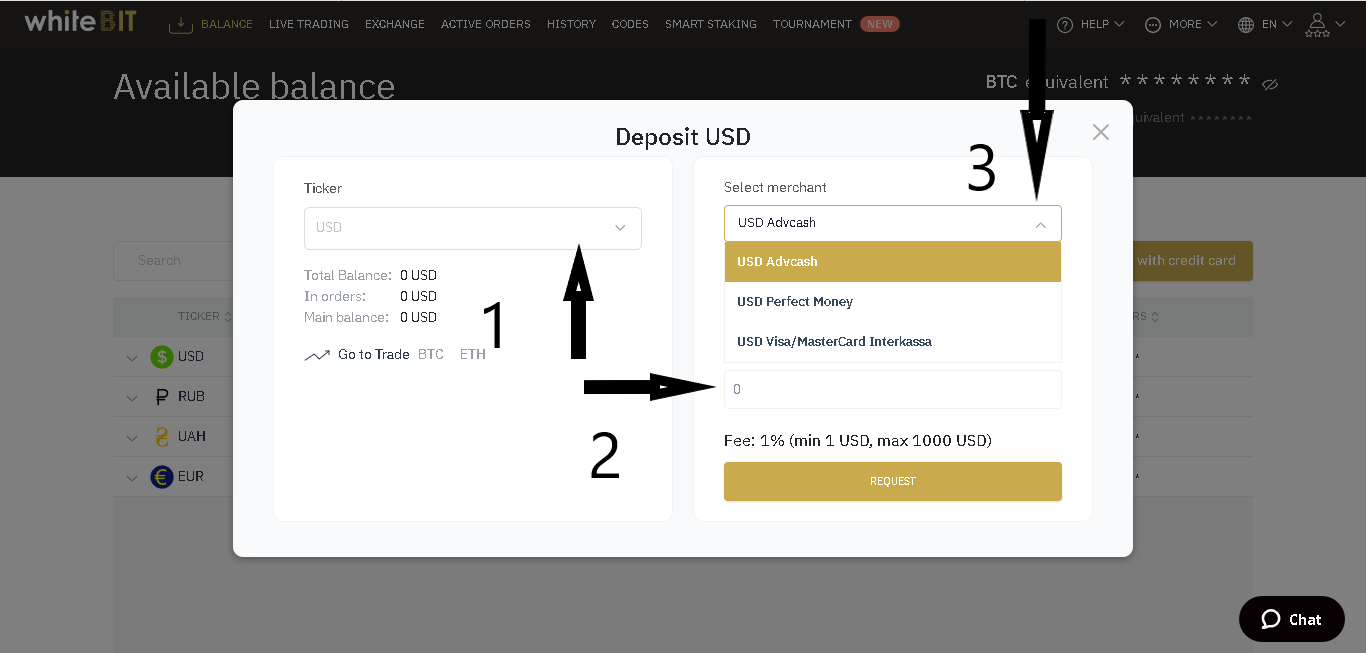The width and height of the screenshot is (1366, 653).
Task: Open the Exchange page
Action: click(395, 24)
